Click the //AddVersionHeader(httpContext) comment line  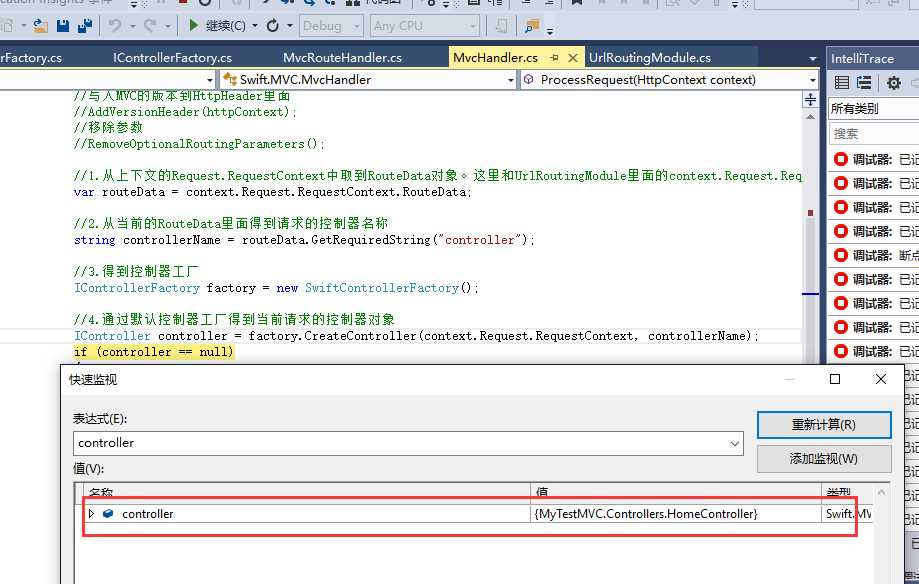(x=185, y=111)
